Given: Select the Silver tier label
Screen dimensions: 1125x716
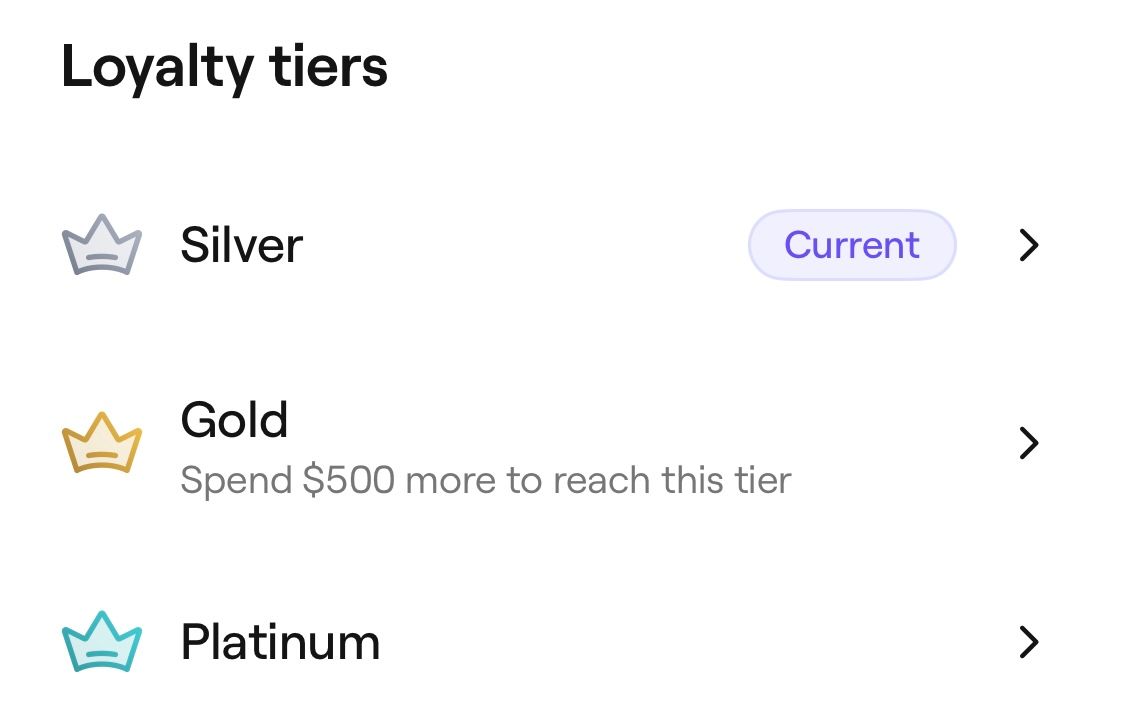Looking at the screenshot, I should click(241, 245).
